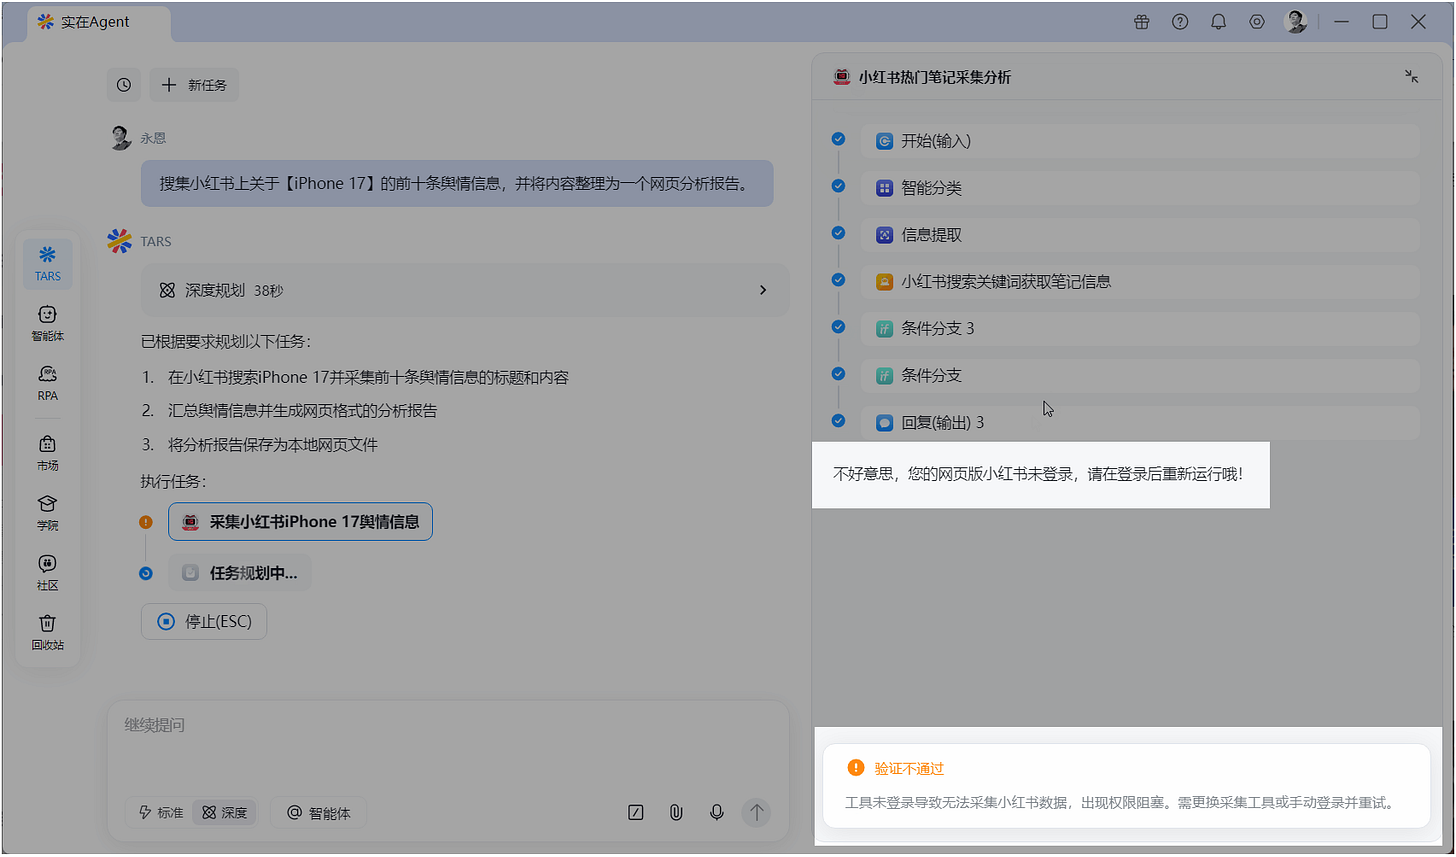Open notifications bell icon

point(1218,22)
